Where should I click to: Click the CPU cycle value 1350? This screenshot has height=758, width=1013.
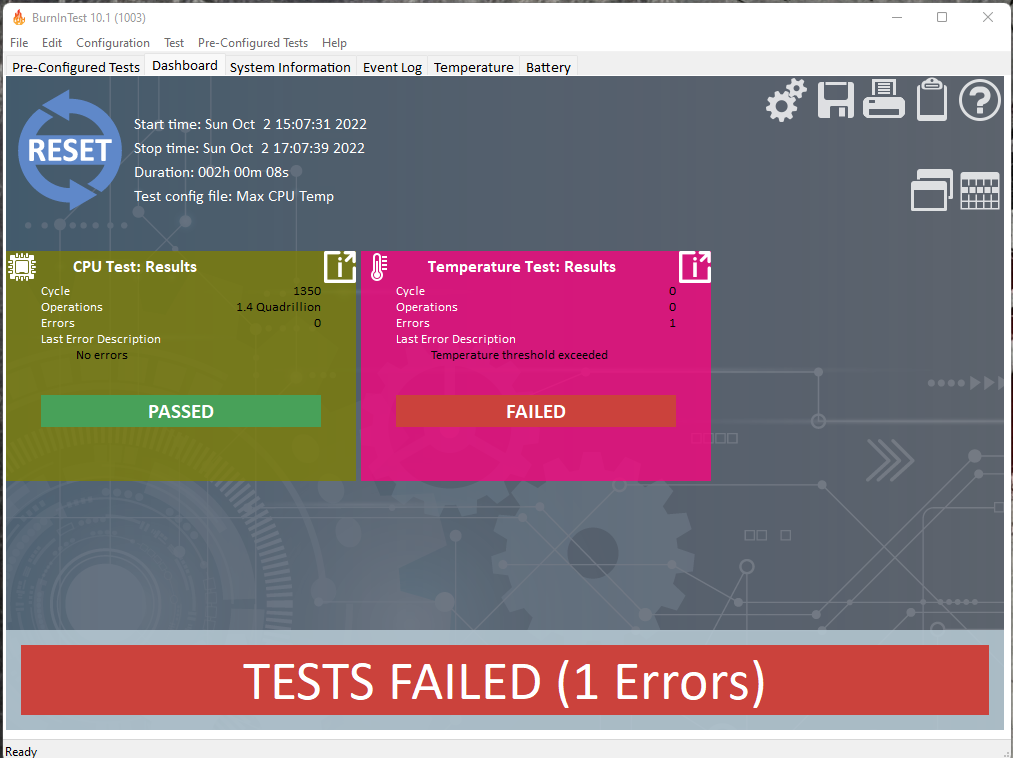(307, 291)
